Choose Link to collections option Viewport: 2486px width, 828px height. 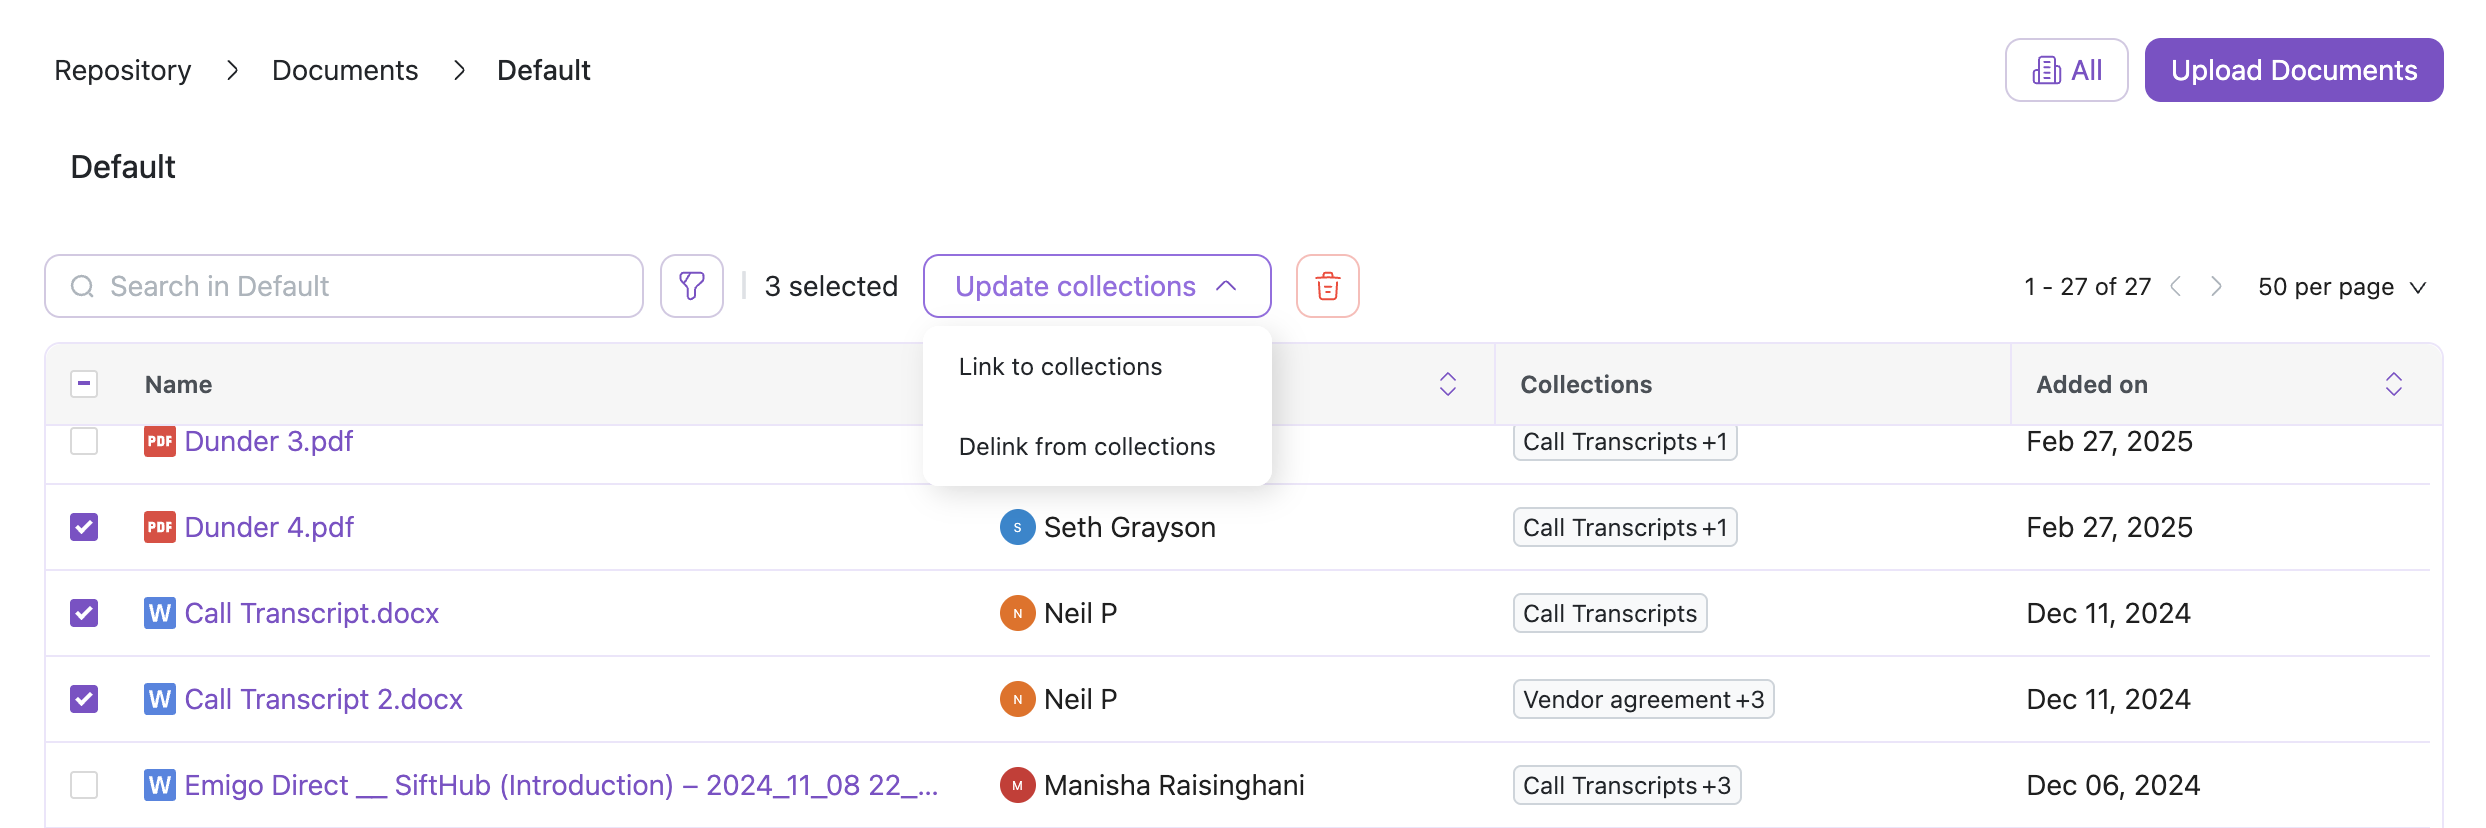click(1060, 367)
